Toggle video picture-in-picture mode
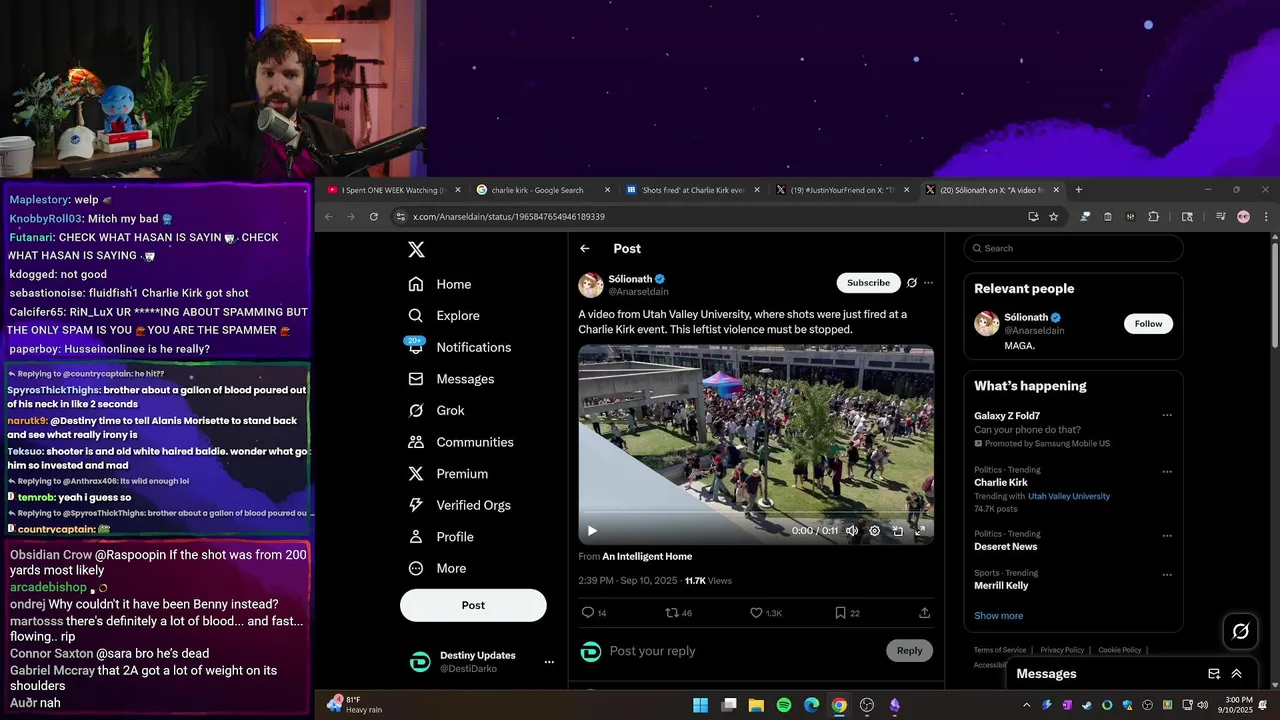 pos(897,531)
